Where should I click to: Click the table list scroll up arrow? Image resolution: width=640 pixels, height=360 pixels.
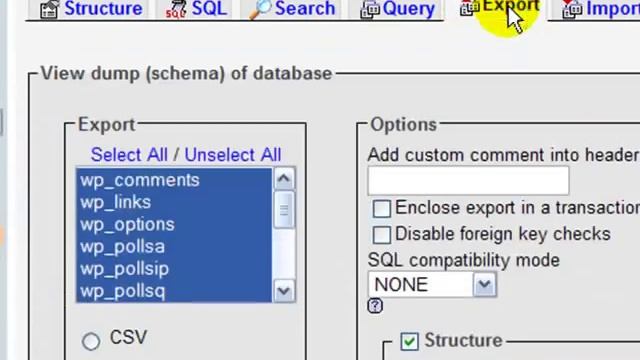(284, 178)
